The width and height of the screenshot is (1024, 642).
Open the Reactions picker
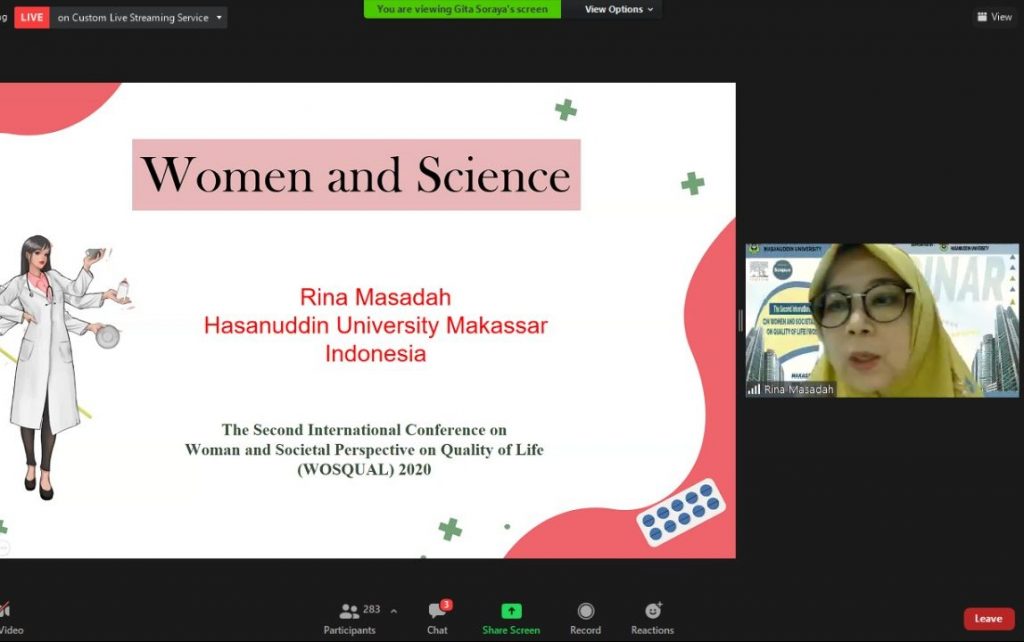[652, 611]
